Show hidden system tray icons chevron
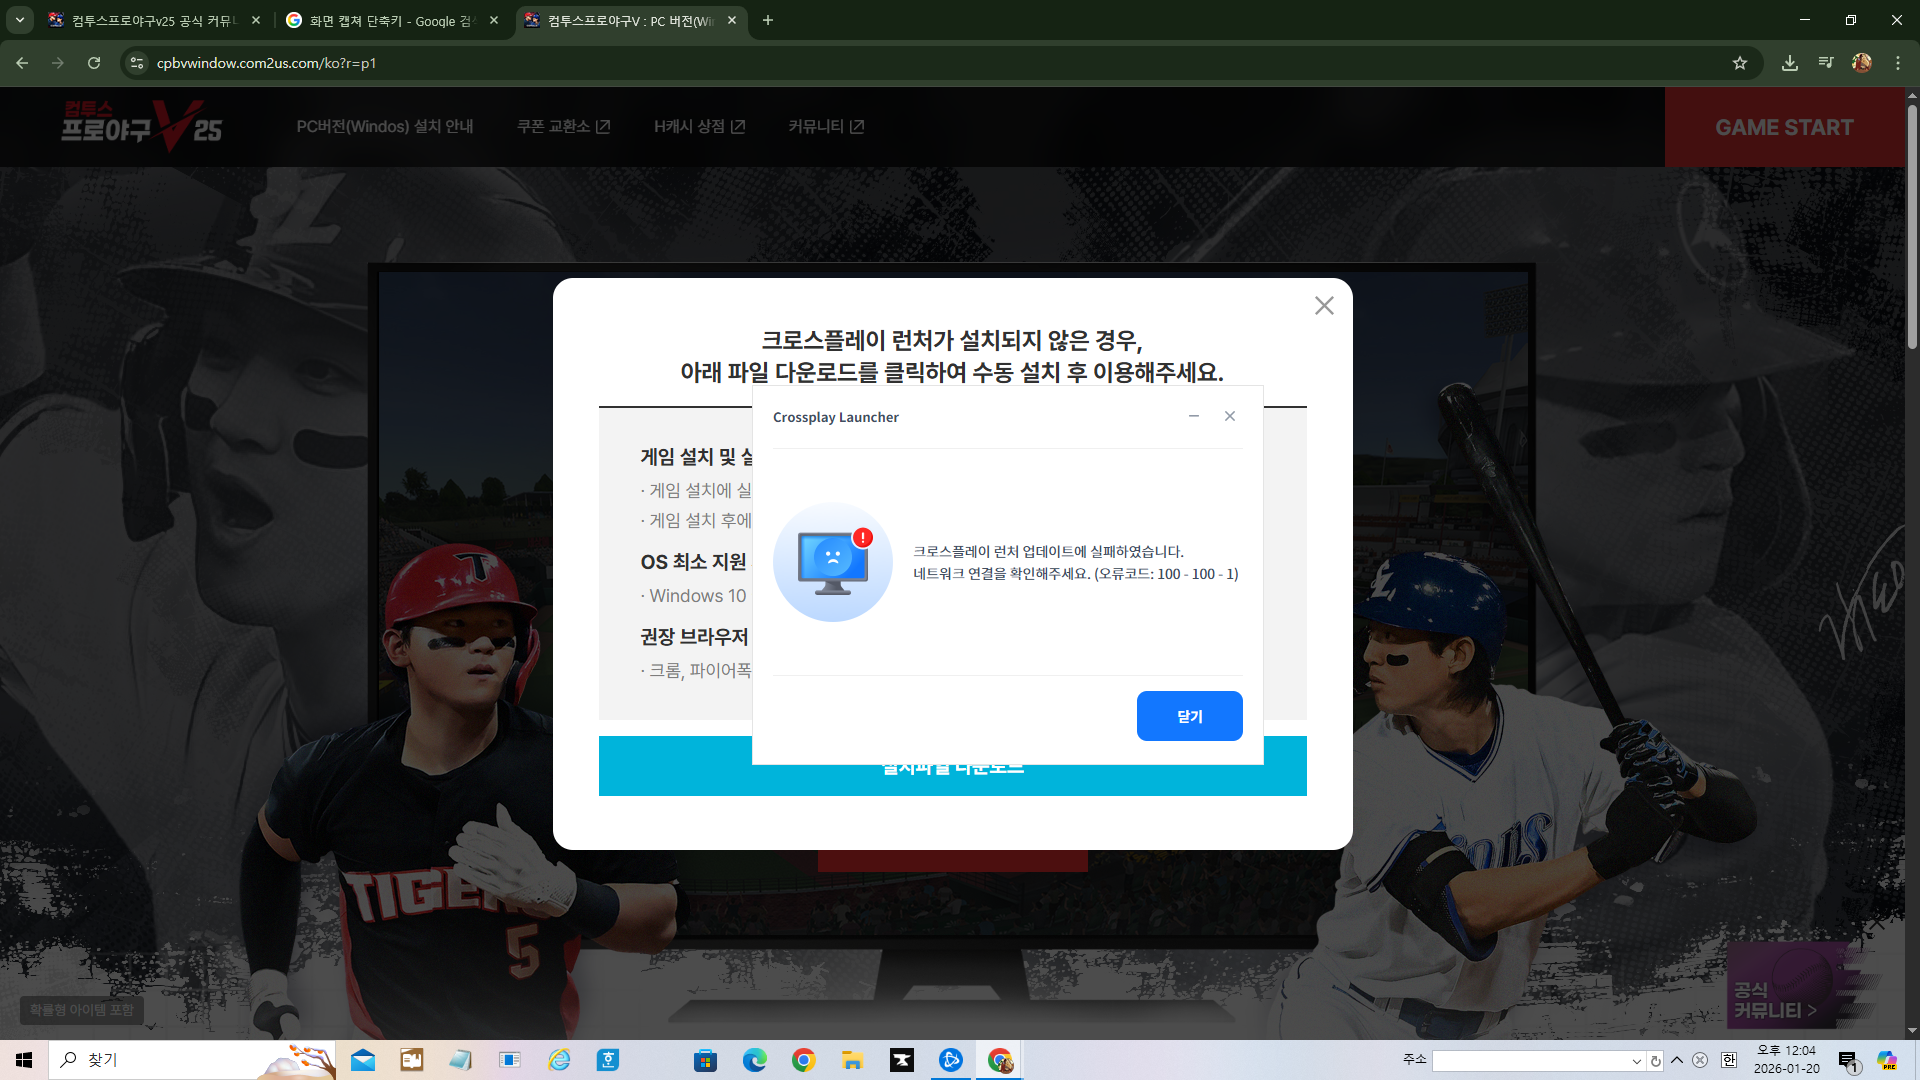 pos(1677,1060)
